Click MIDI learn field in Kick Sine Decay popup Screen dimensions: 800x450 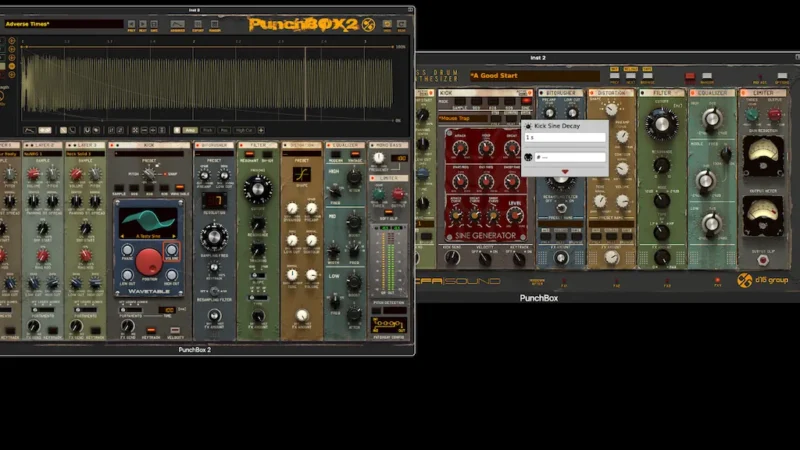click(x=570, y=157)
